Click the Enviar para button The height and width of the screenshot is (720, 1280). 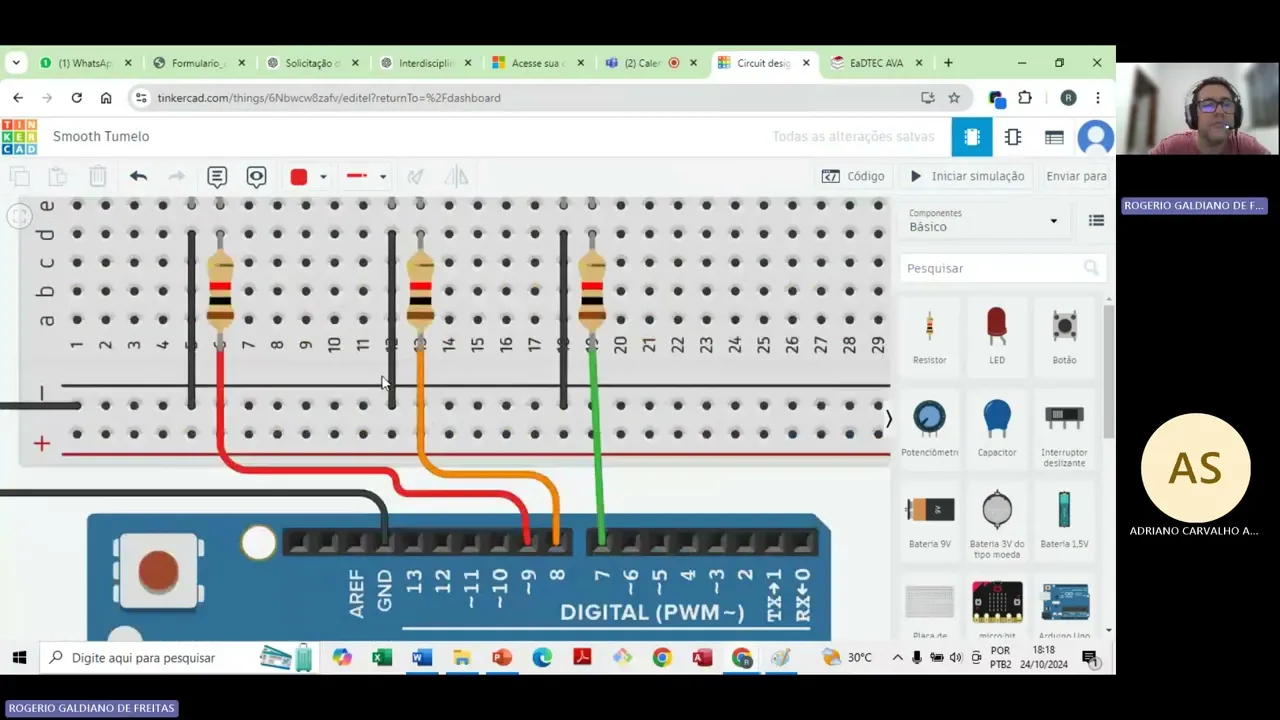pos(1076,176)
